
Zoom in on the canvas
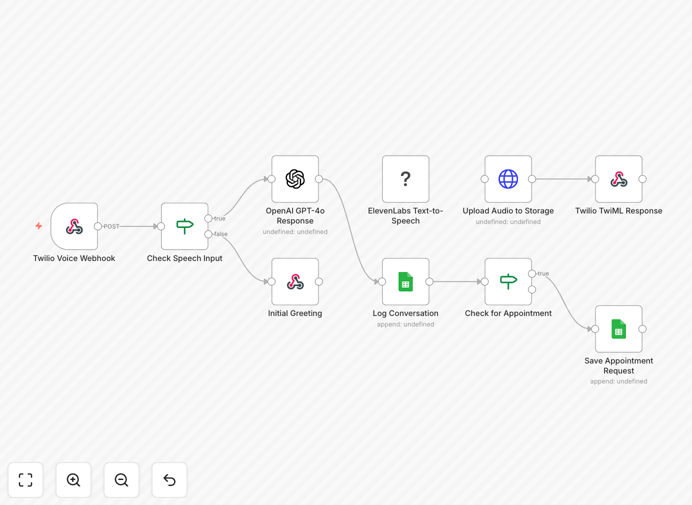click(x=73, y=480)
